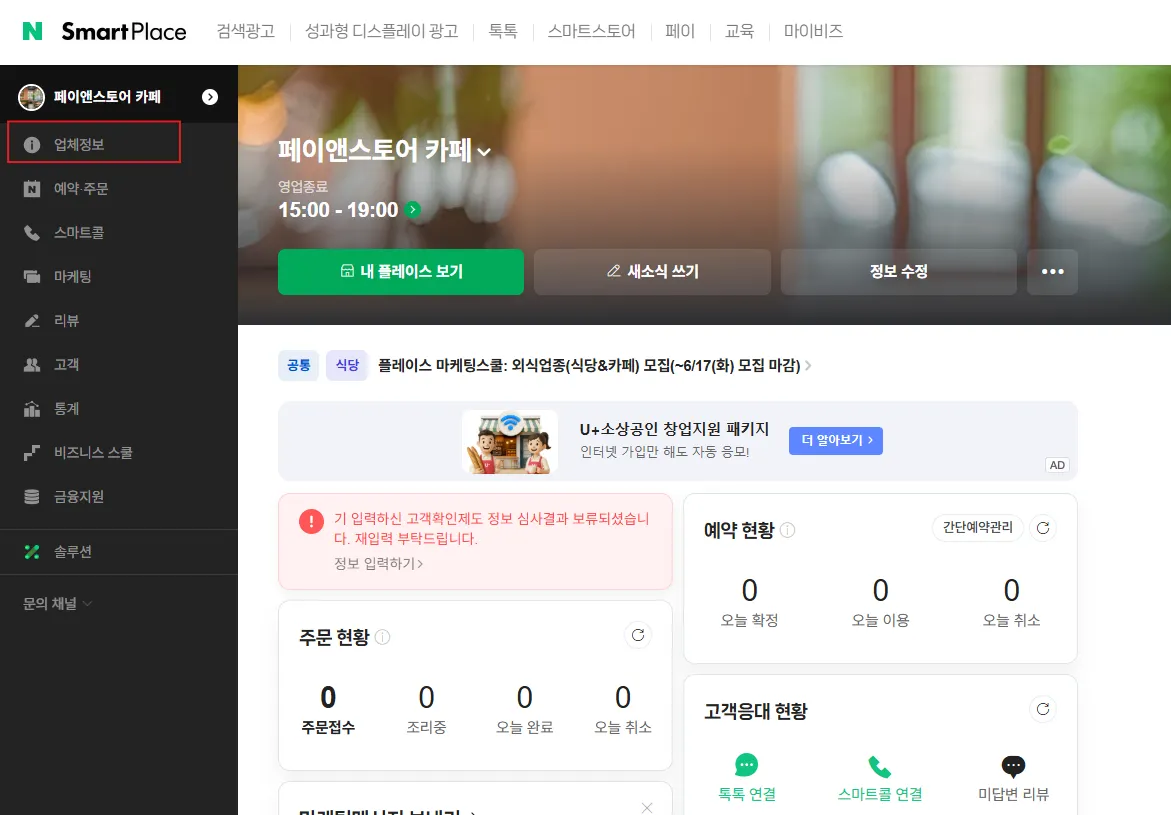Image resolution: width=1171 pixels, height=815 pixels.
Task: Open 마케팅 icon in sidebar
Action: pyautogui.click(x=31, y=276)
